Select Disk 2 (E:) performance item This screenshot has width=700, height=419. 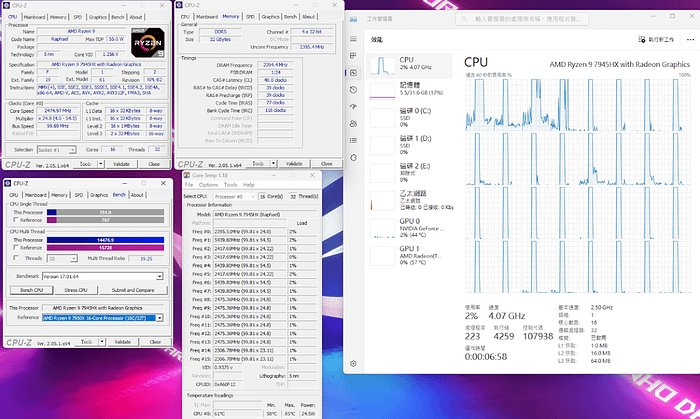[x=410, y=173]
